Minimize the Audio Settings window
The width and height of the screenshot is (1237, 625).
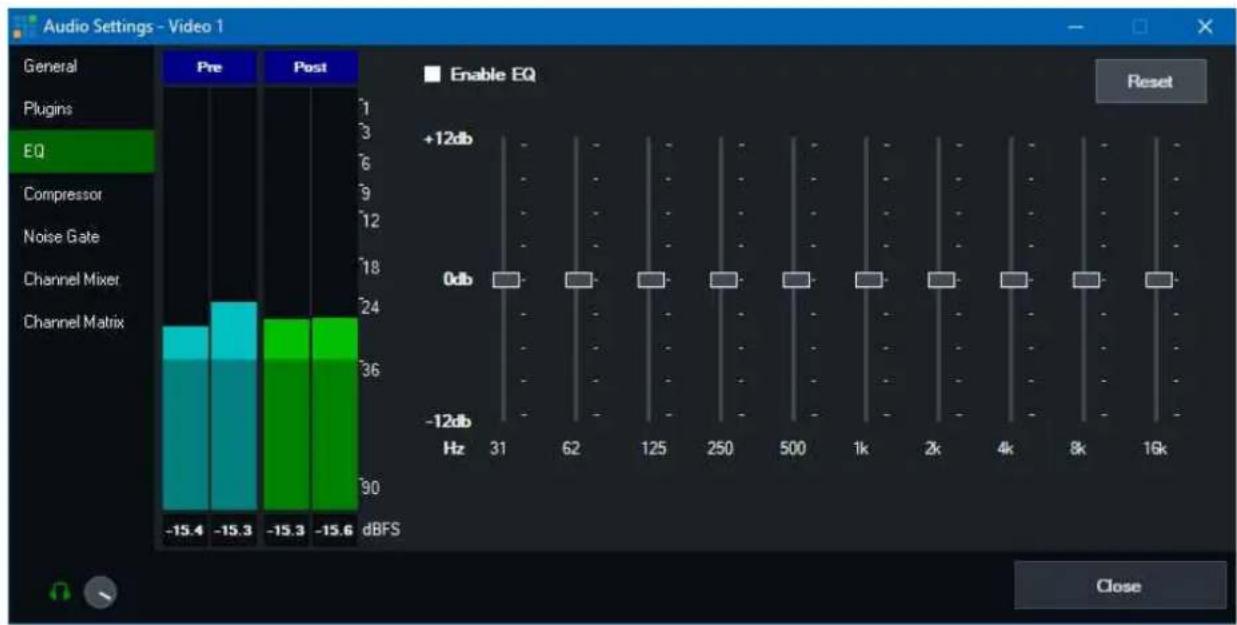(1076, 27)
